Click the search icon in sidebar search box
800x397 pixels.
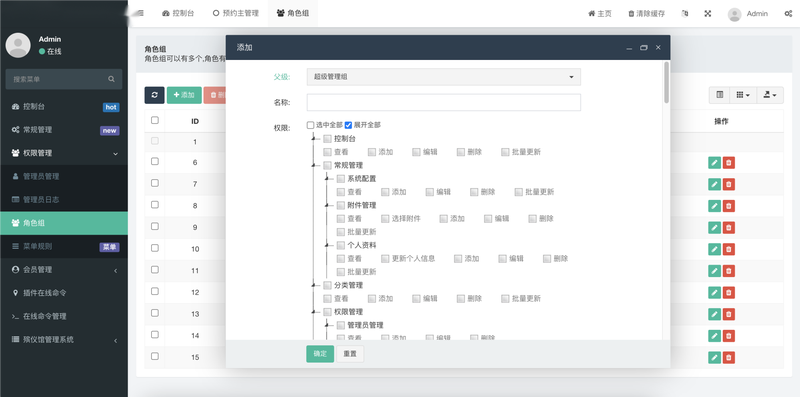111,79
